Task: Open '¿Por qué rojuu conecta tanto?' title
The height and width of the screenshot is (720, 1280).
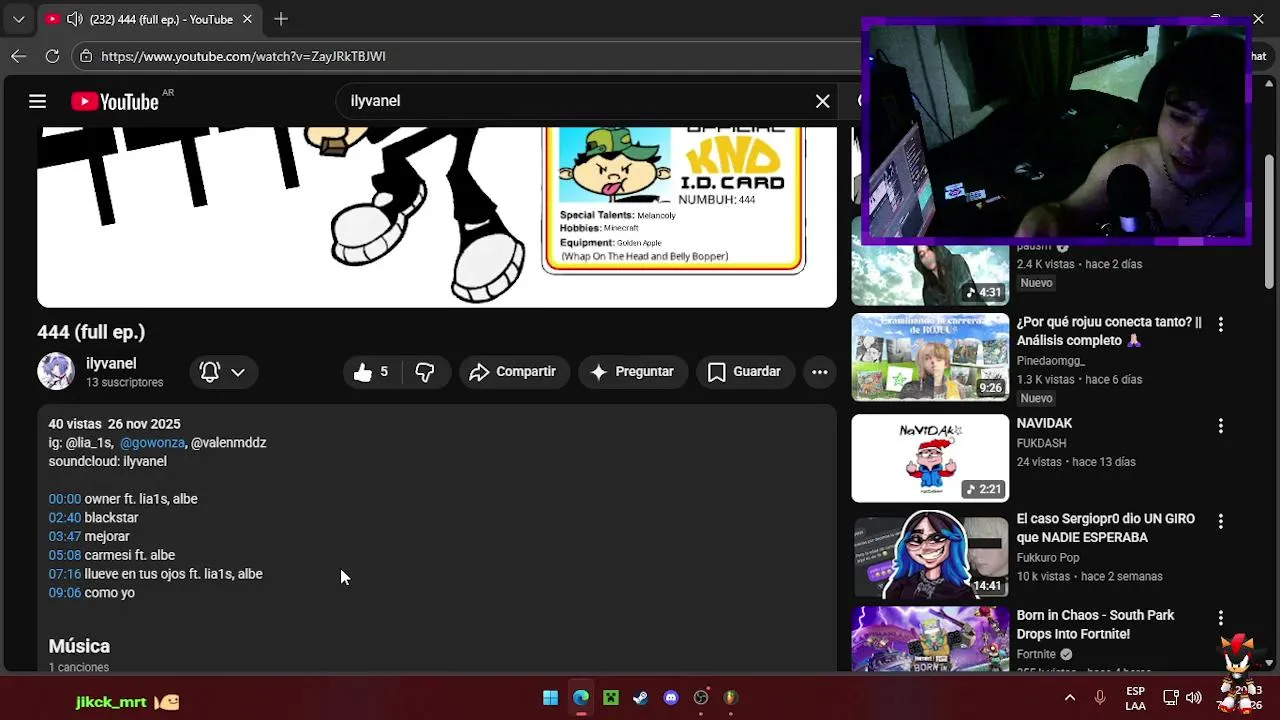Action: [1109, 331]
